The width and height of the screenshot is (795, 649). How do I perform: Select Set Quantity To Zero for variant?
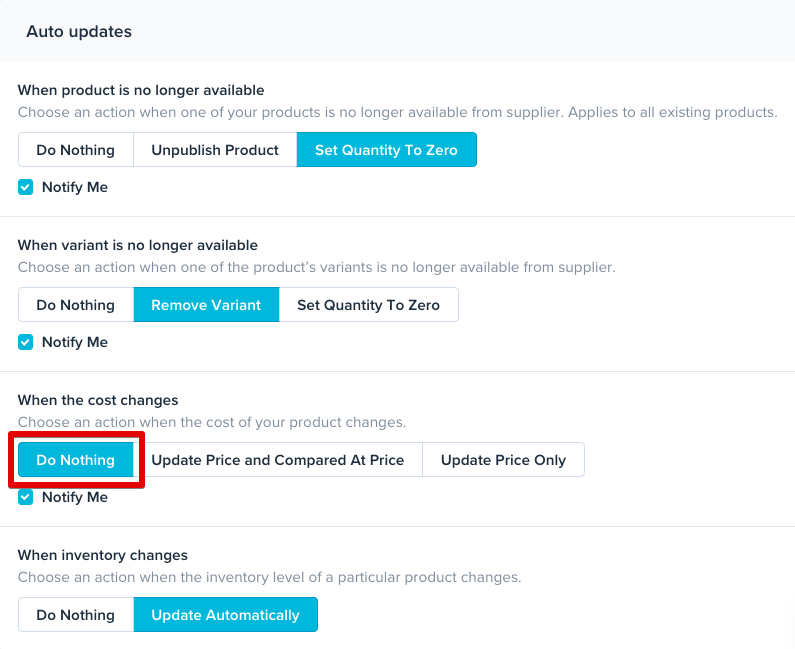368,305
